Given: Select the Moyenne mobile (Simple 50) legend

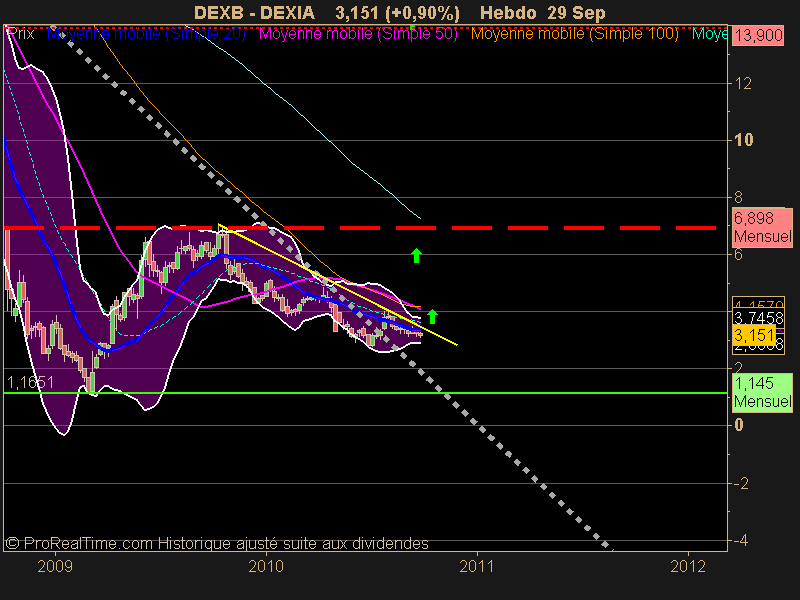Looking at the screenshot, I should (359, 34).
